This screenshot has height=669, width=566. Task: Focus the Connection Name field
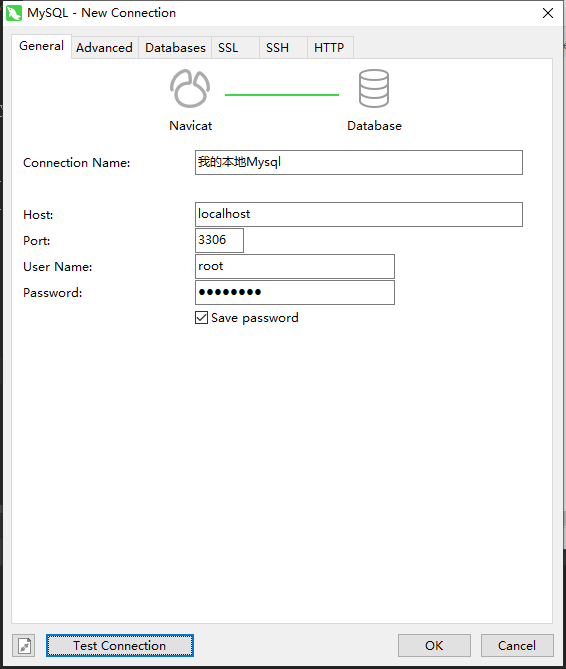coord(359,163)
